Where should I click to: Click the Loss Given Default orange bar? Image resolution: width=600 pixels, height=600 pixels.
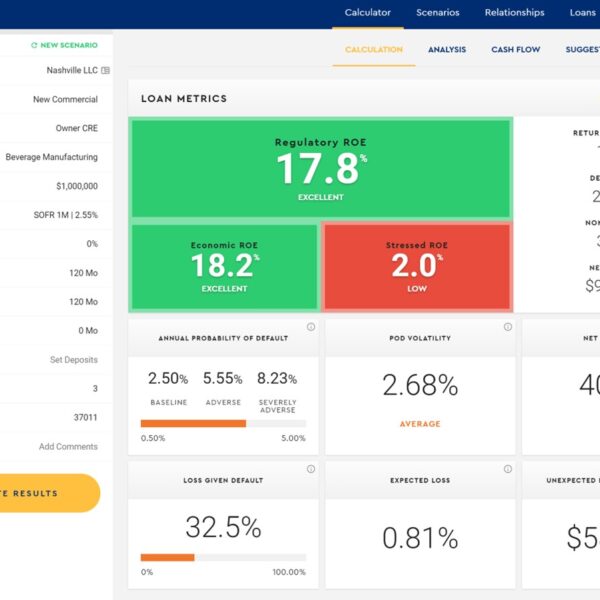(x=168, y=557)
